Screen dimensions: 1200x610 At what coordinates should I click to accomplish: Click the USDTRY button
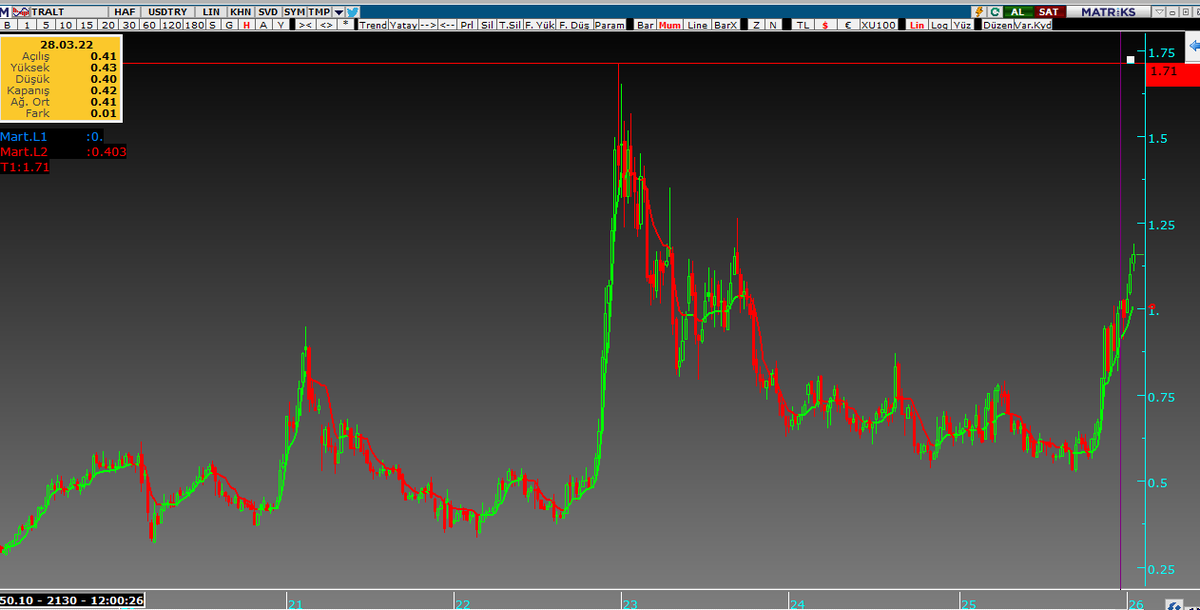click(167, 12)
